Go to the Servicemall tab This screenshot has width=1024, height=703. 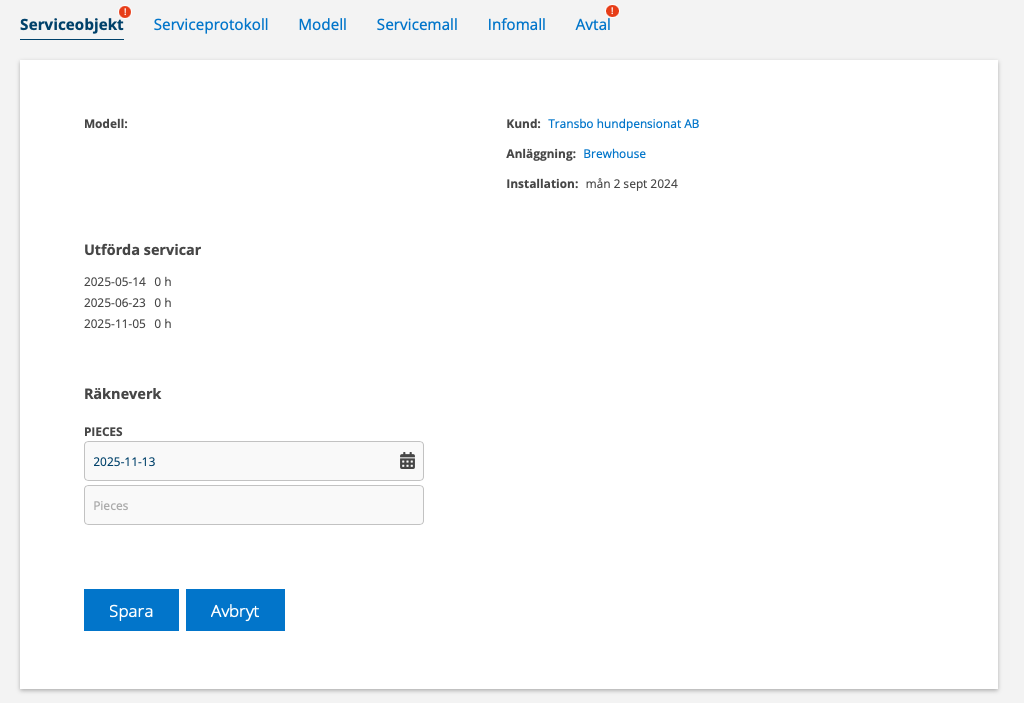point(417,25)
